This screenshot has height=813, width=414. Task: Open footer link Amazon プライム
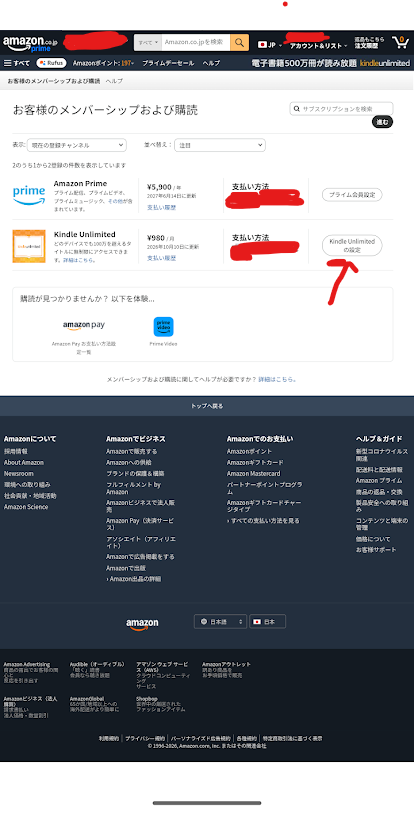pos(379,481)
